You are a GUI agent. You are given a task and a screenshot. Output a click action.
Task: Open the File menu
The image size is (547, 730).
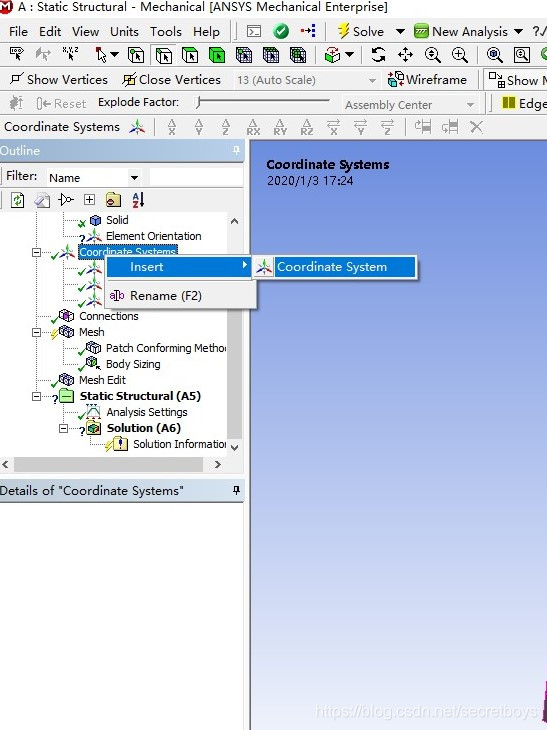(x=18, y=32)
